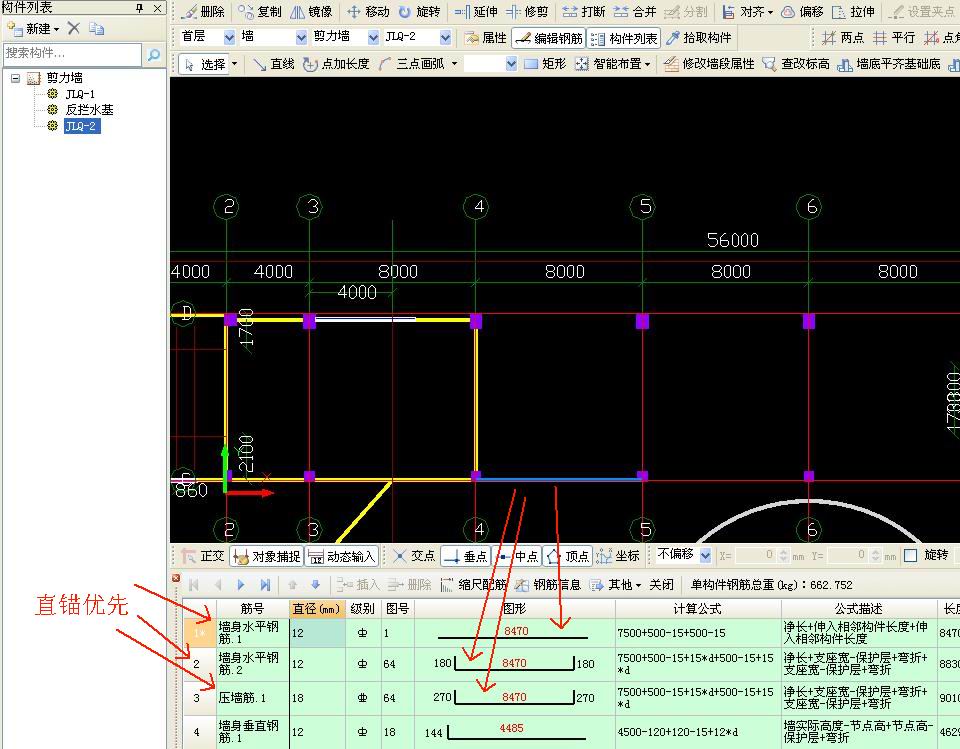Open Smart Layout (智能布置) menu
This screenshot has height=749, width=960.
[x=613, y=64]
